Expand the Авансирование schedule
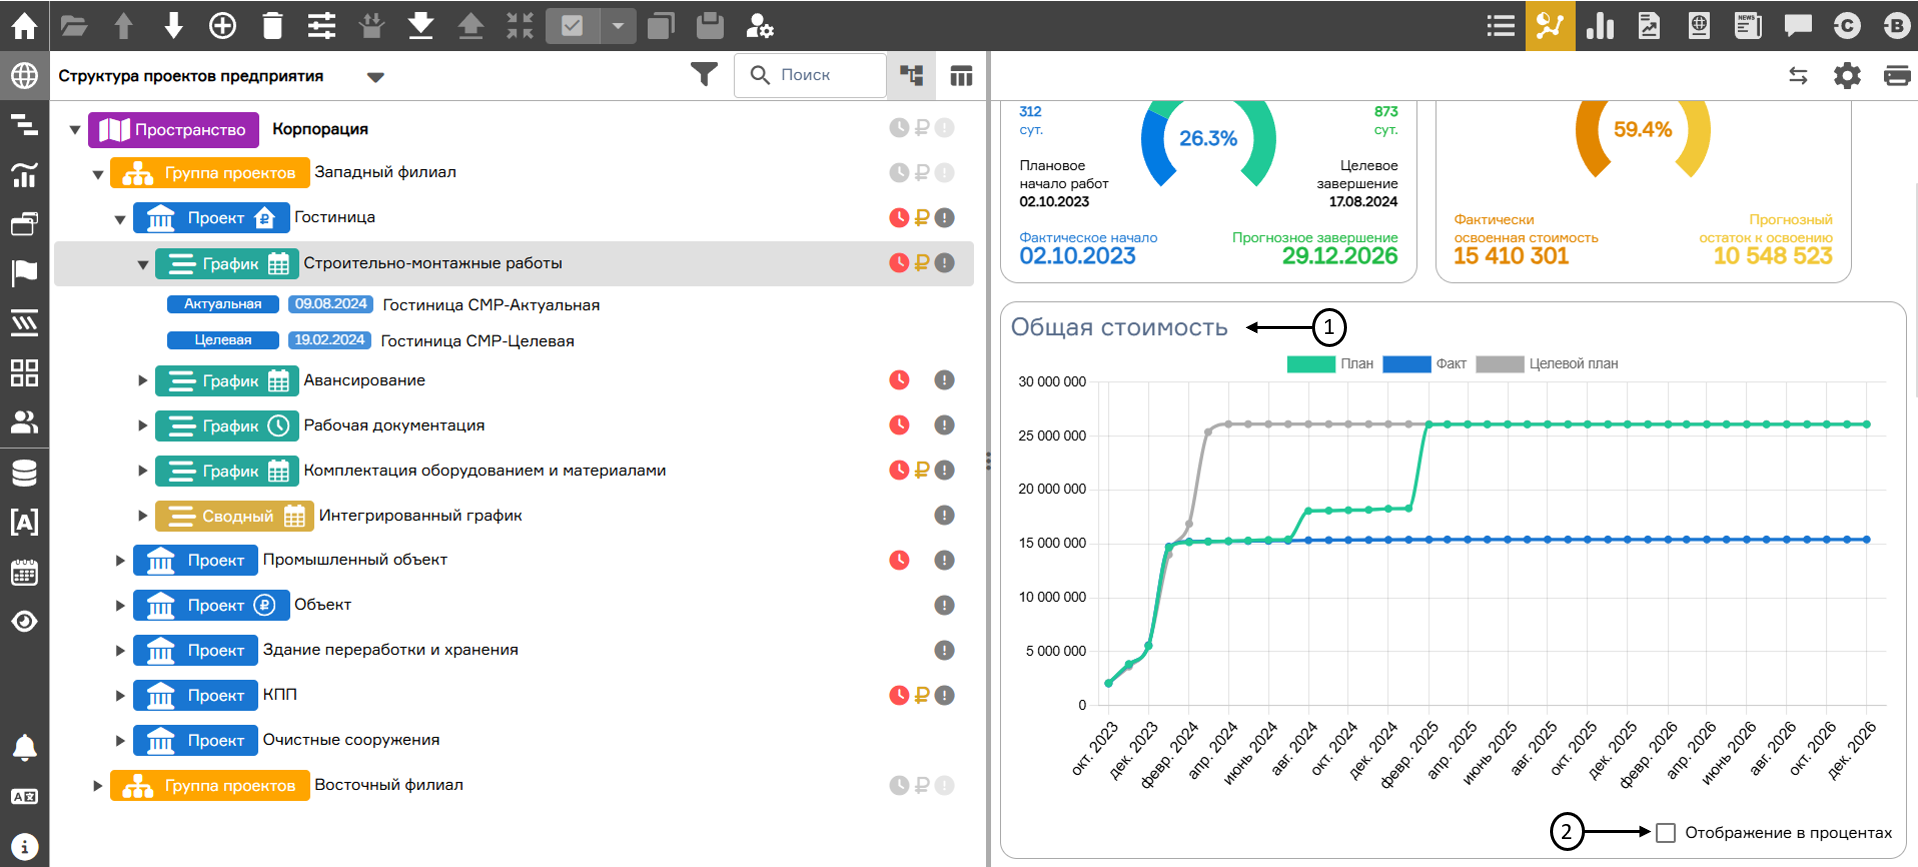The width and height of the screenshot is (1918, 867). coord(143,381)
